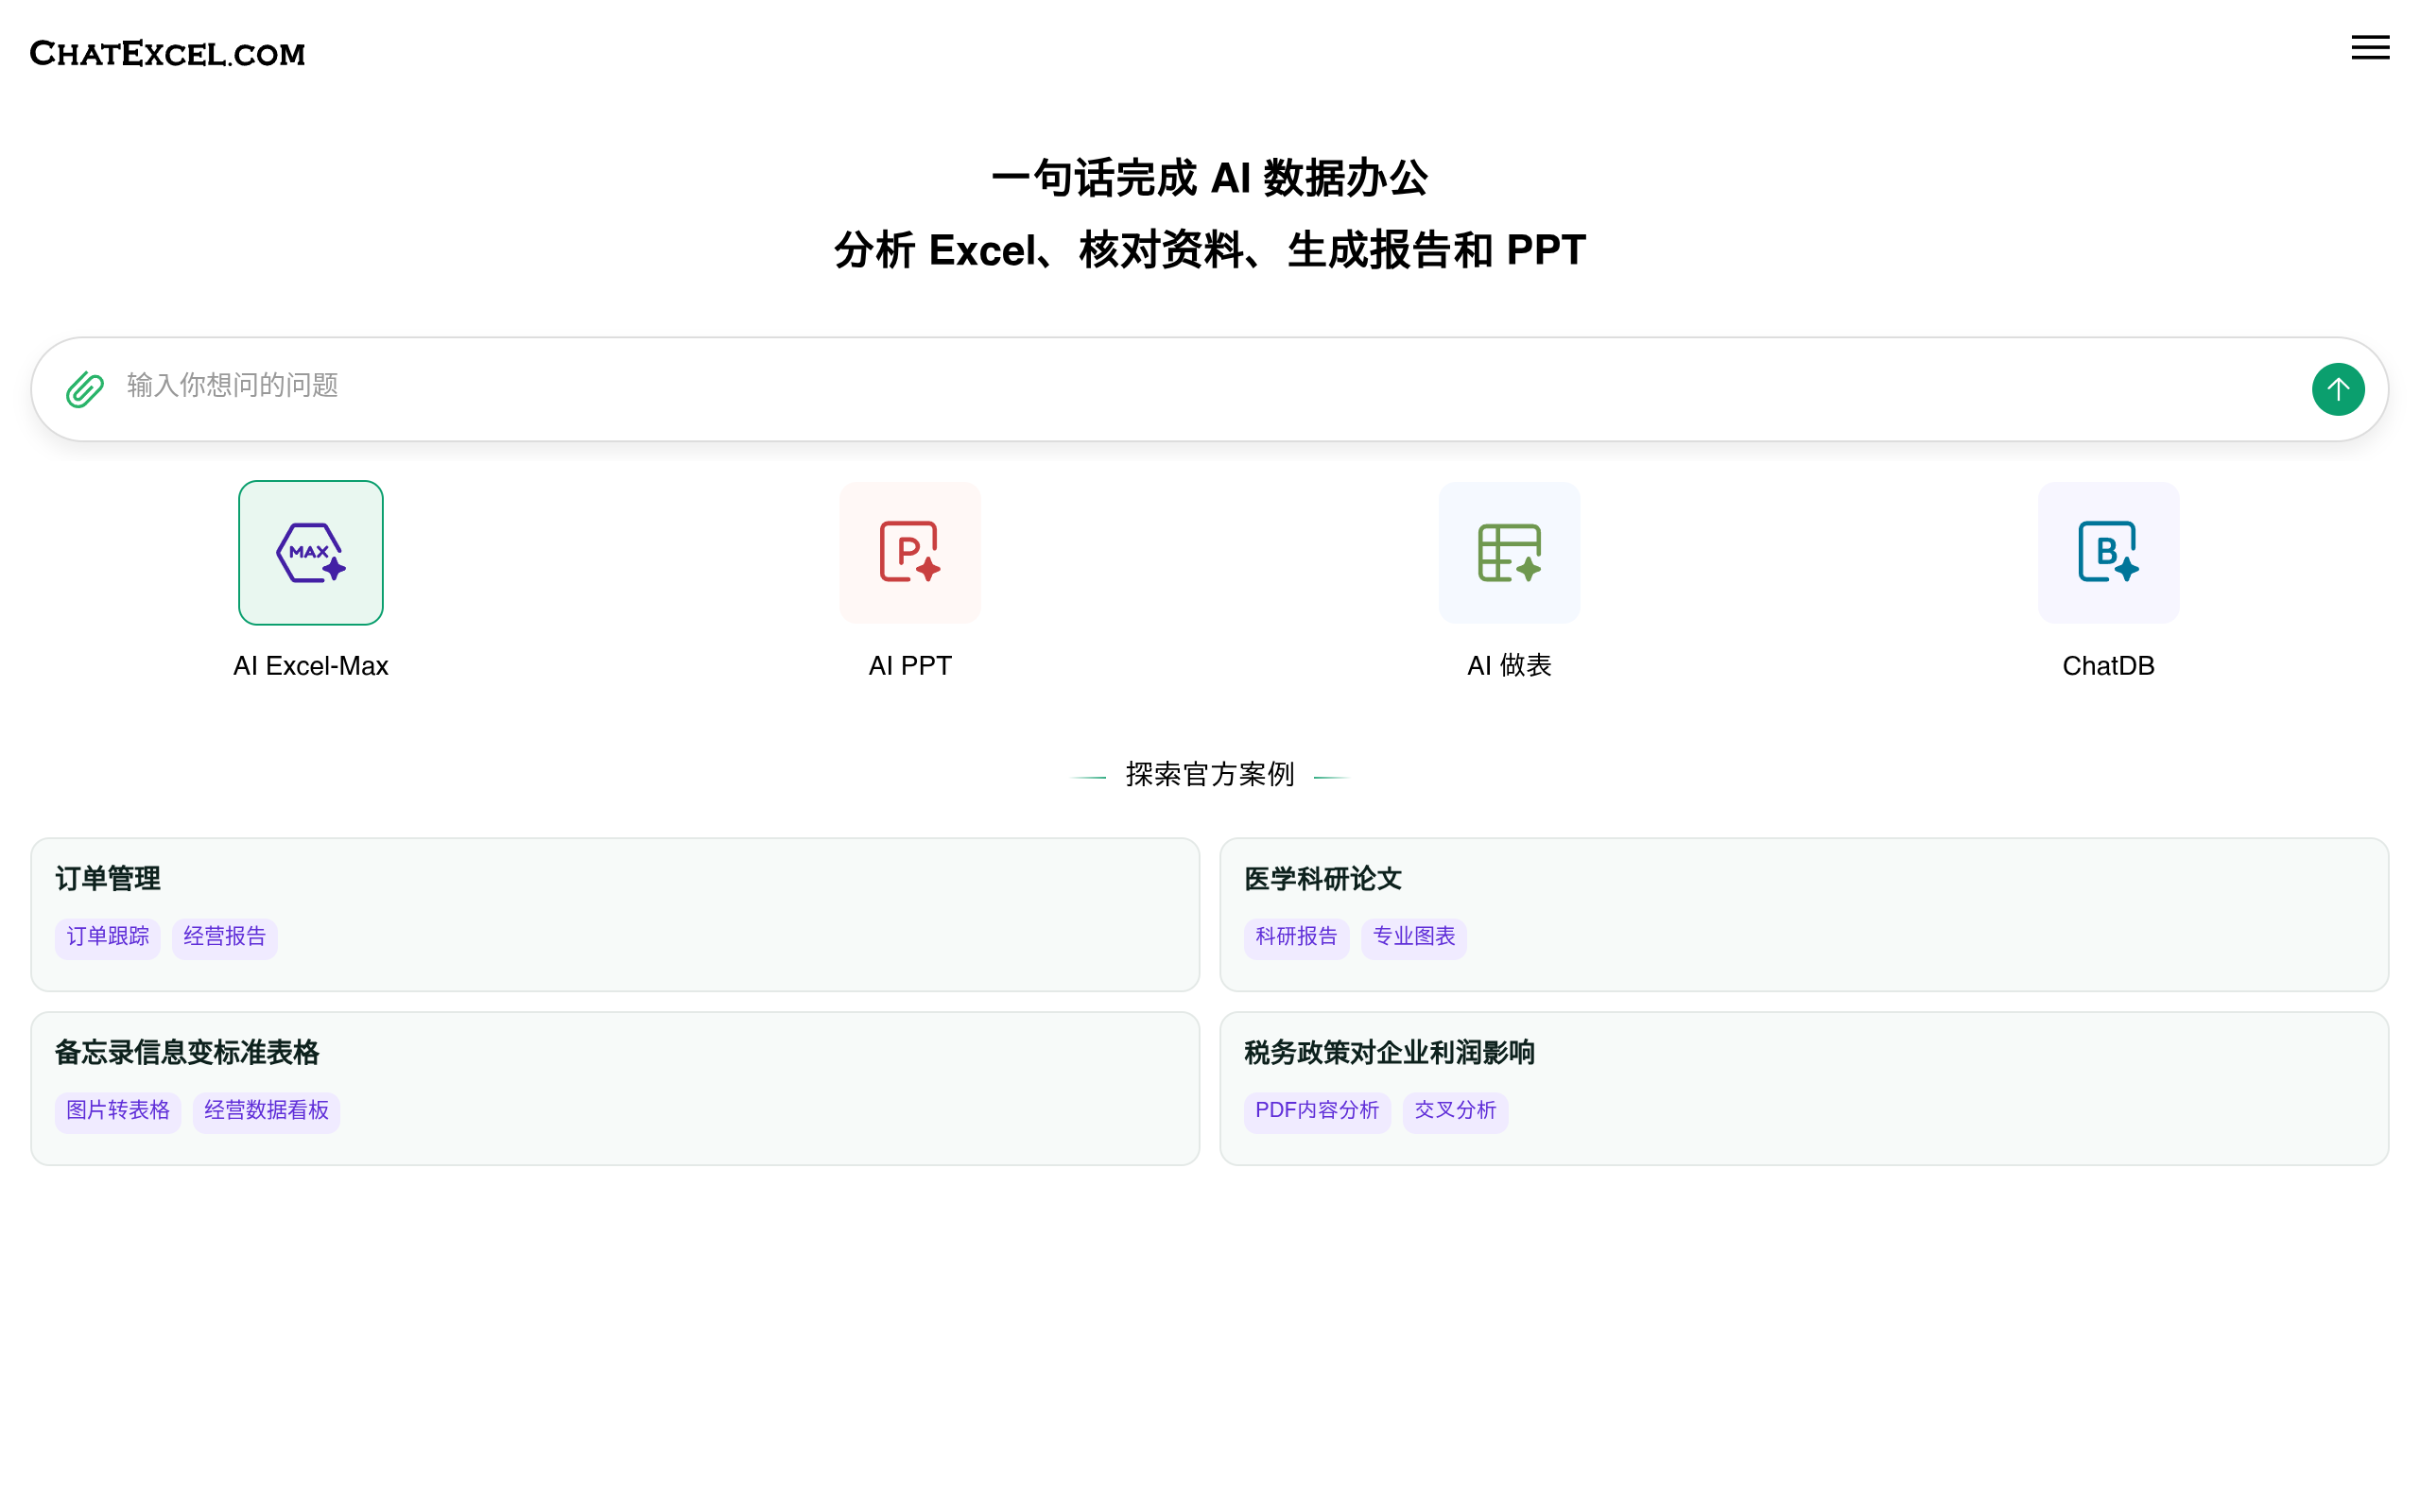Viewport: 2420px width, 1512px height.
Task: Click the 经营报告 tag
Action: click(x=225, y=937)
